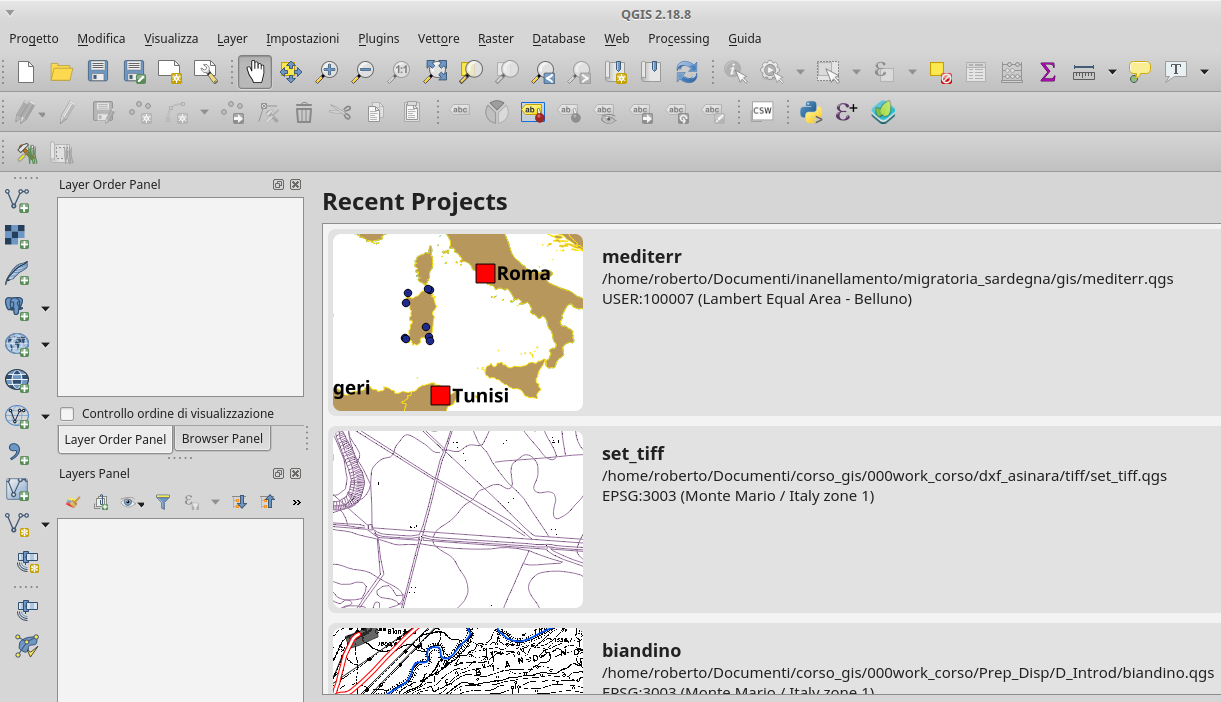Open new print composer
Viewport: 1221px width, 702px height.
170,71
